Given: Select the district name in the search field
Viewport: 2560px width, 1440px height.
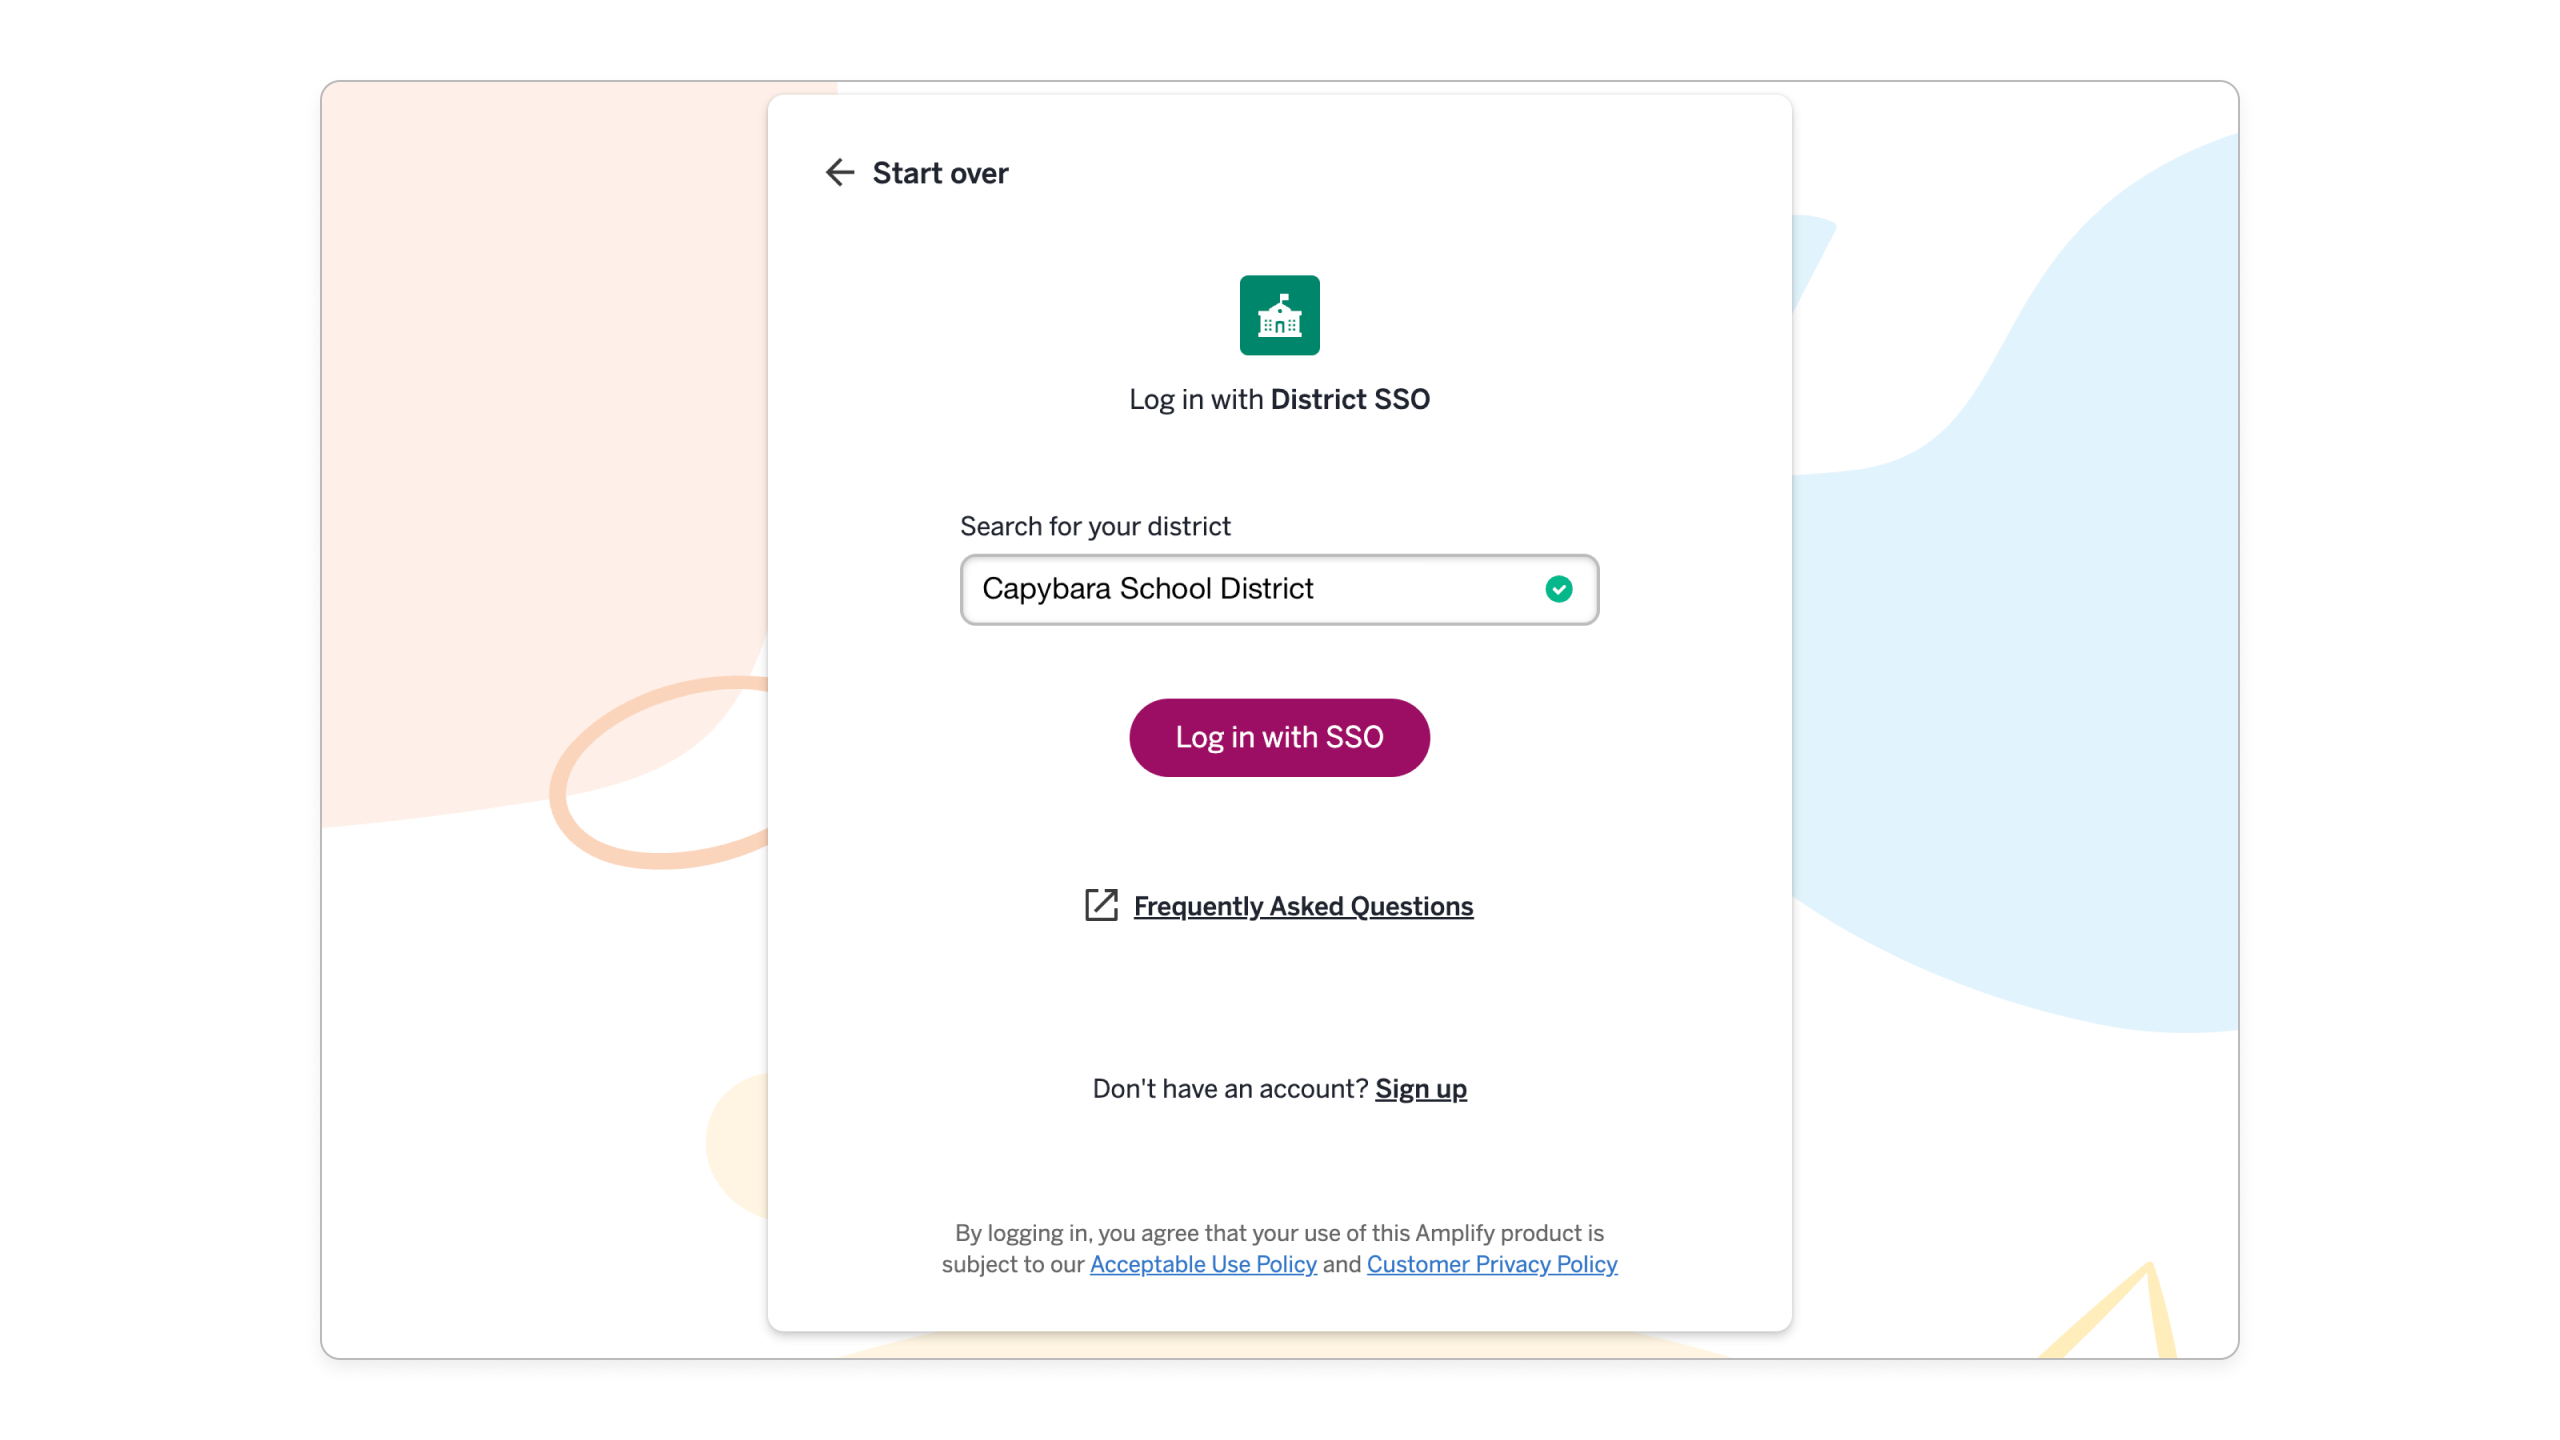Looking at the screenshot, I should 1148,589.
